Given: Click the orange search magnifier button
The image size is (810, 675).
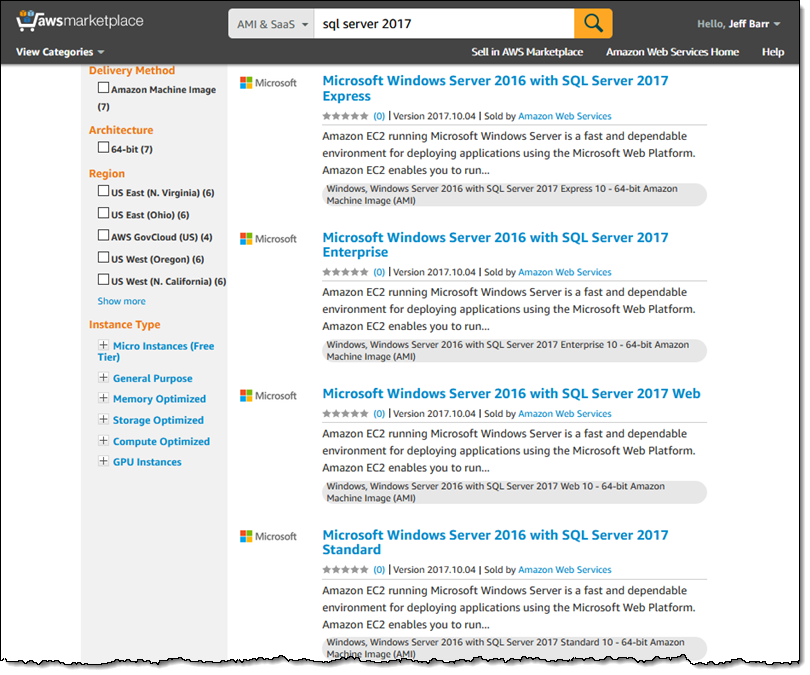Looking at the screenshot, I should click(593, 23).
